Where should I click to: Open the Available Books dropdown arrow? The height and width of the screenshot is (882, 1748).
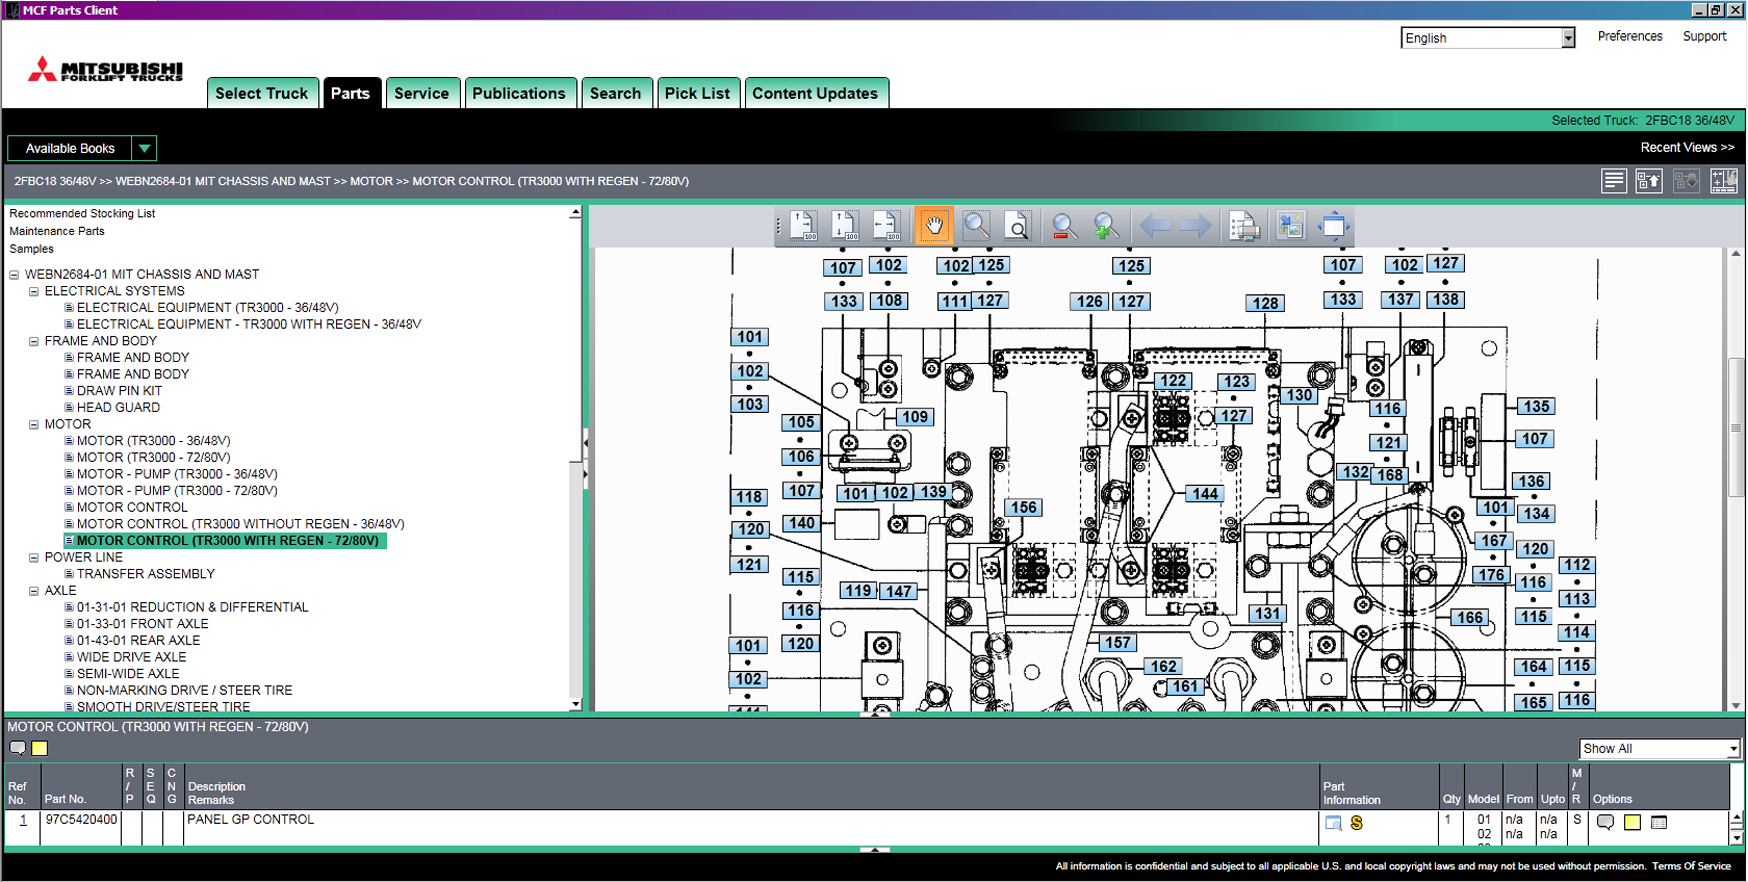pos(145,148)
